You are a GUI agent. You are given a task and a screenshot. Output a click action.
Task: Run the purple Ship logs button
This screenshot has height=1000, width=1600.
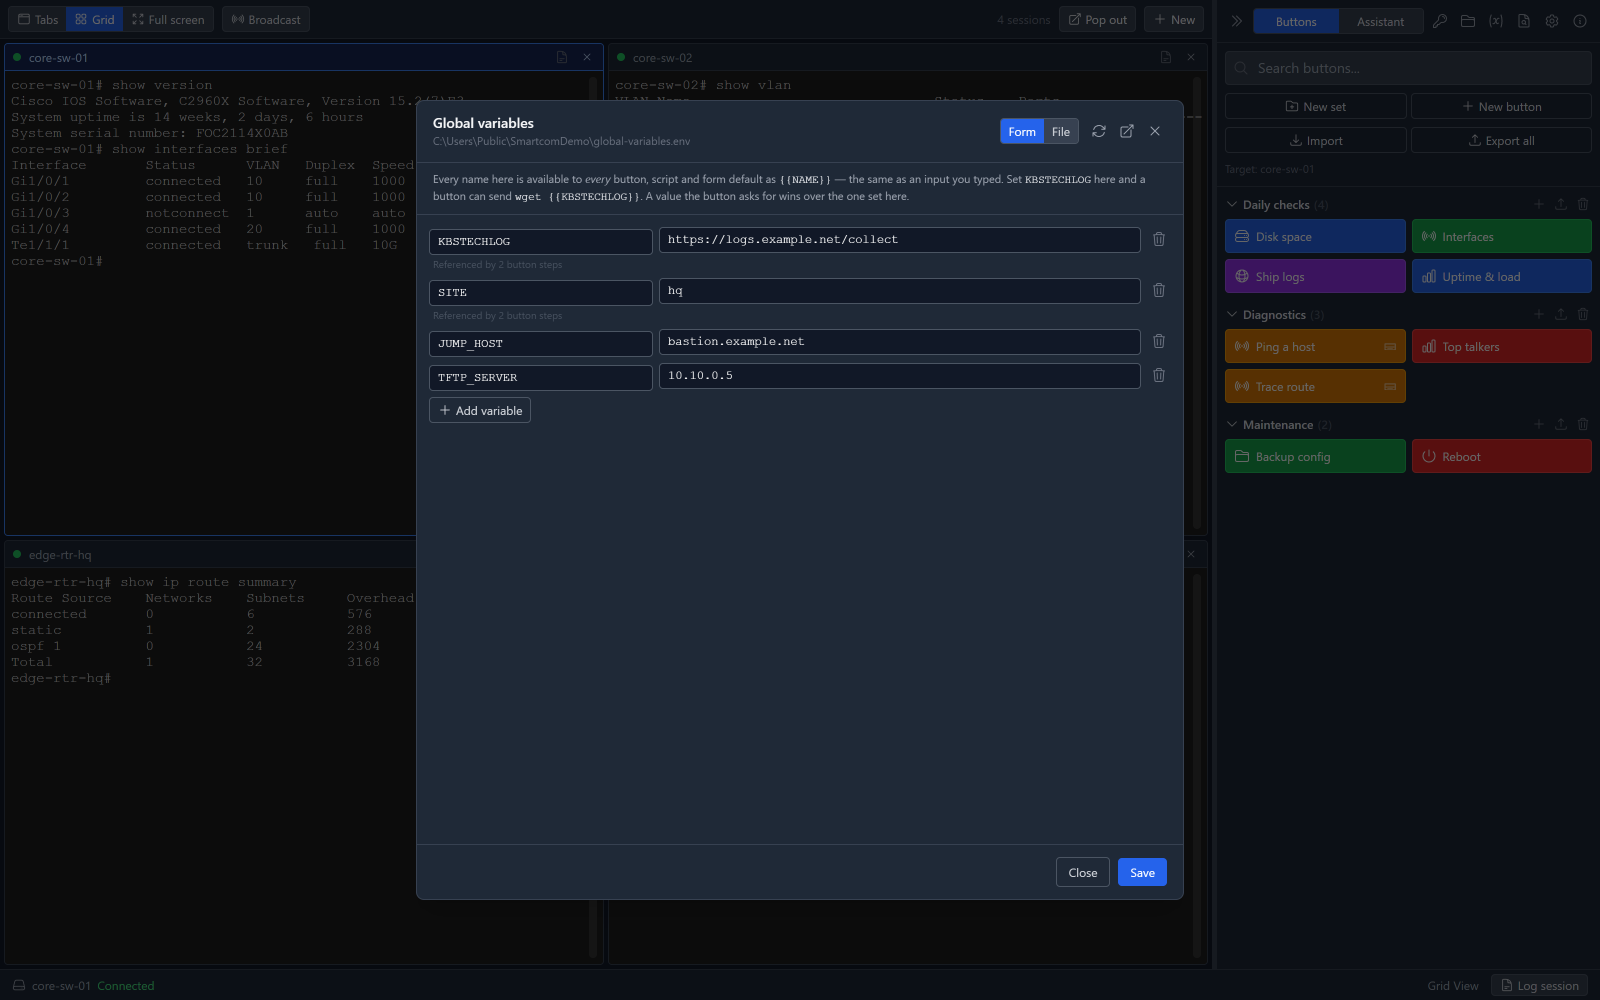1315,276
